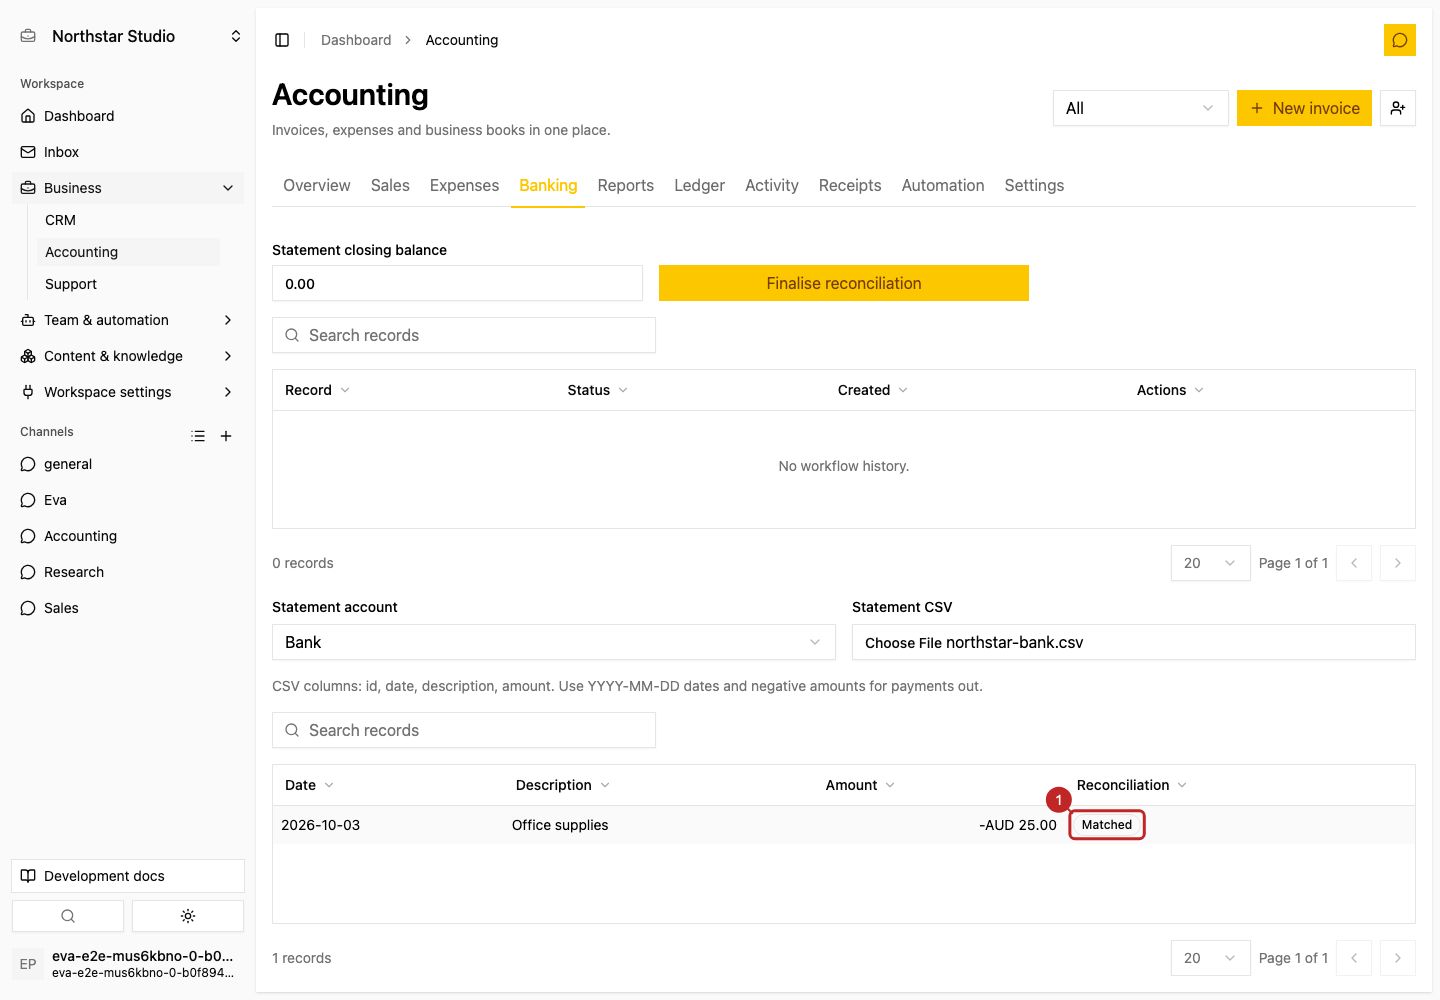The image size is (1440, 1000).
Task: Expand Content & knowledge section
Action: coord(128,356)
